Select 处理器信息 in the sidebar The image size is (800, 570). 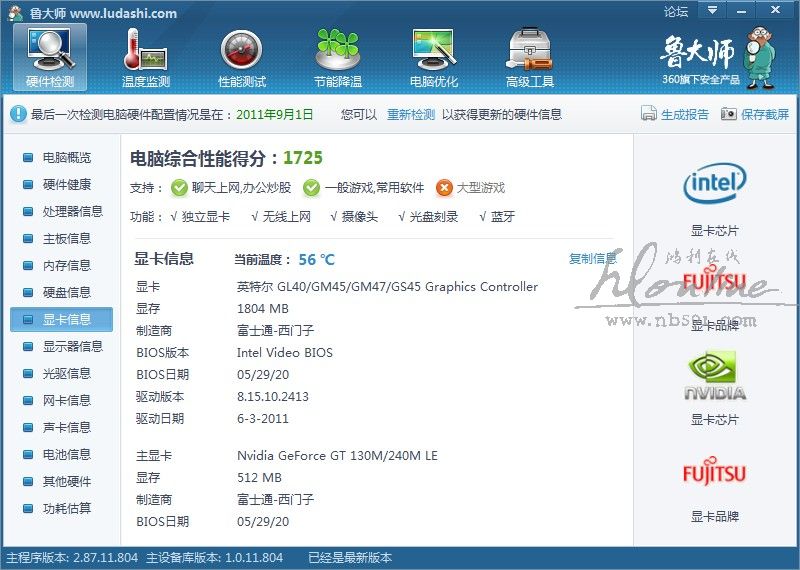[x=73, y=211]
